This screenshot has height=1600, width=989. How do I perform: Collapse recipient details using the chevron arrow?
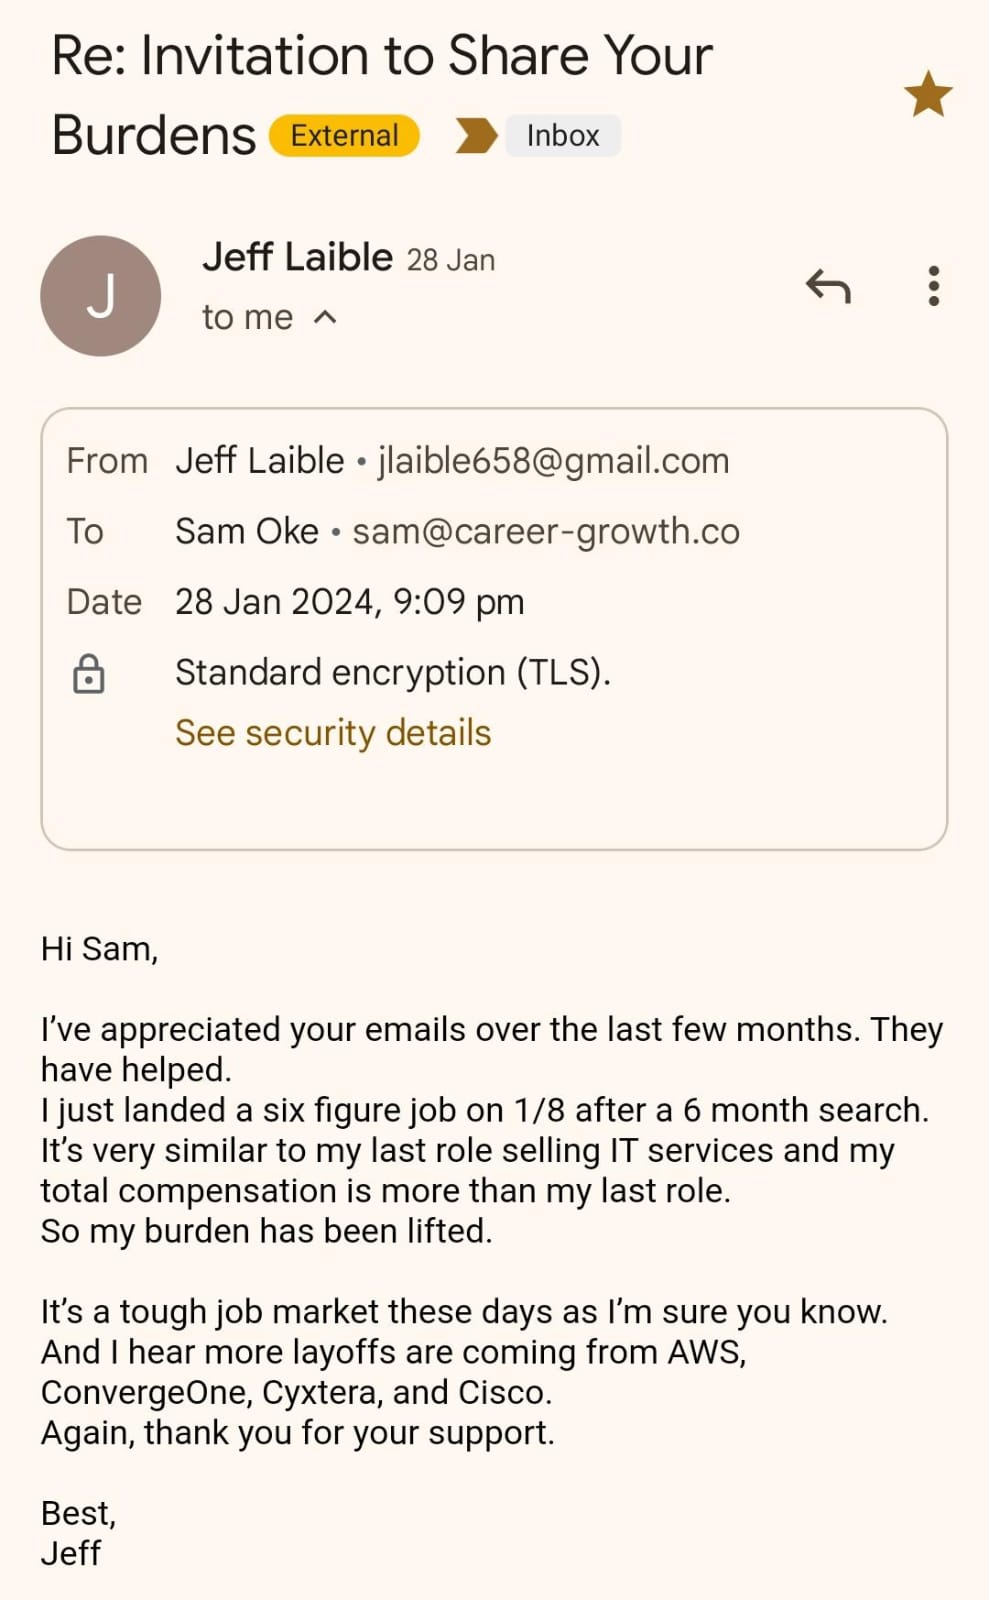[x=325, y=318]
